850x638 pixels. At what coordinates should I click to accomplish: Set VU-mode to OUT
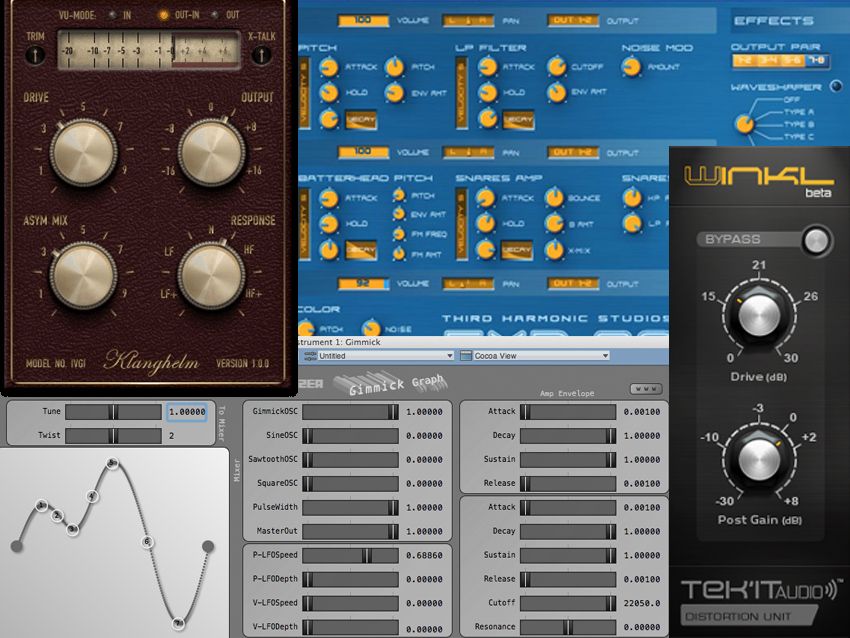tap(217, 16)
